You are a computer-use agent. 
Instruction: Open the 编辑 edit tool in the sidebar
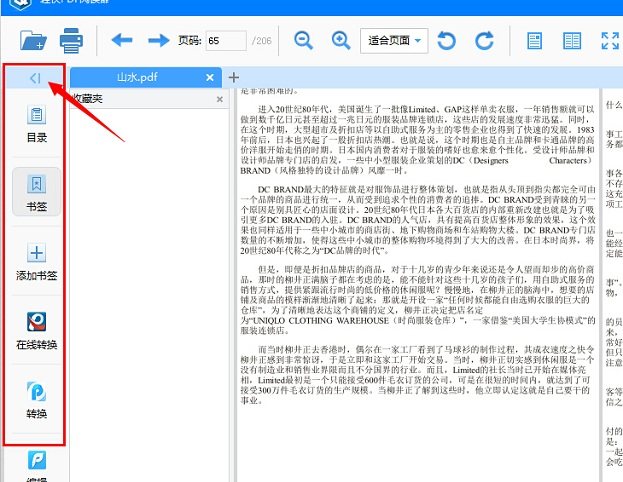(x=37, y=466)
